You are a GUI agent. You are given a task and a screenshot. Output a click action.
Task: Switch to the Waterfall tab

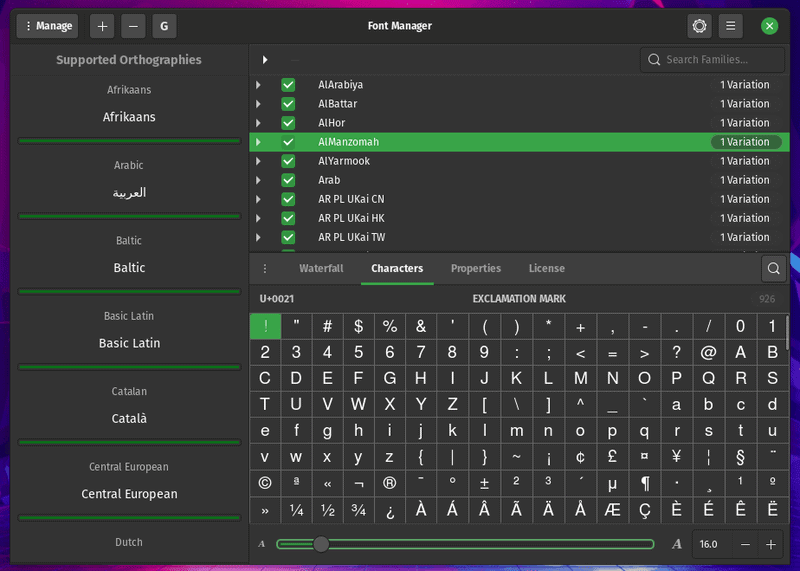point(321,268)
